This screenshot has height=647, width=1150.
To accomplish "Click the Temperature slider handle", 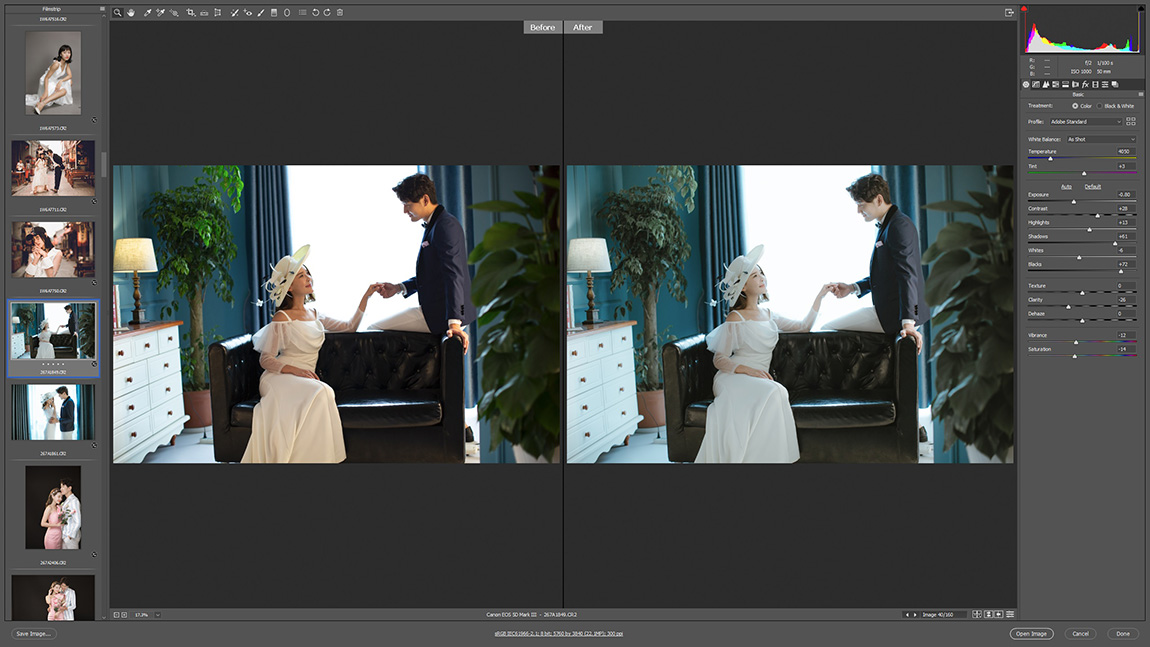I will pyautogui.click(x=1050, y=158).
